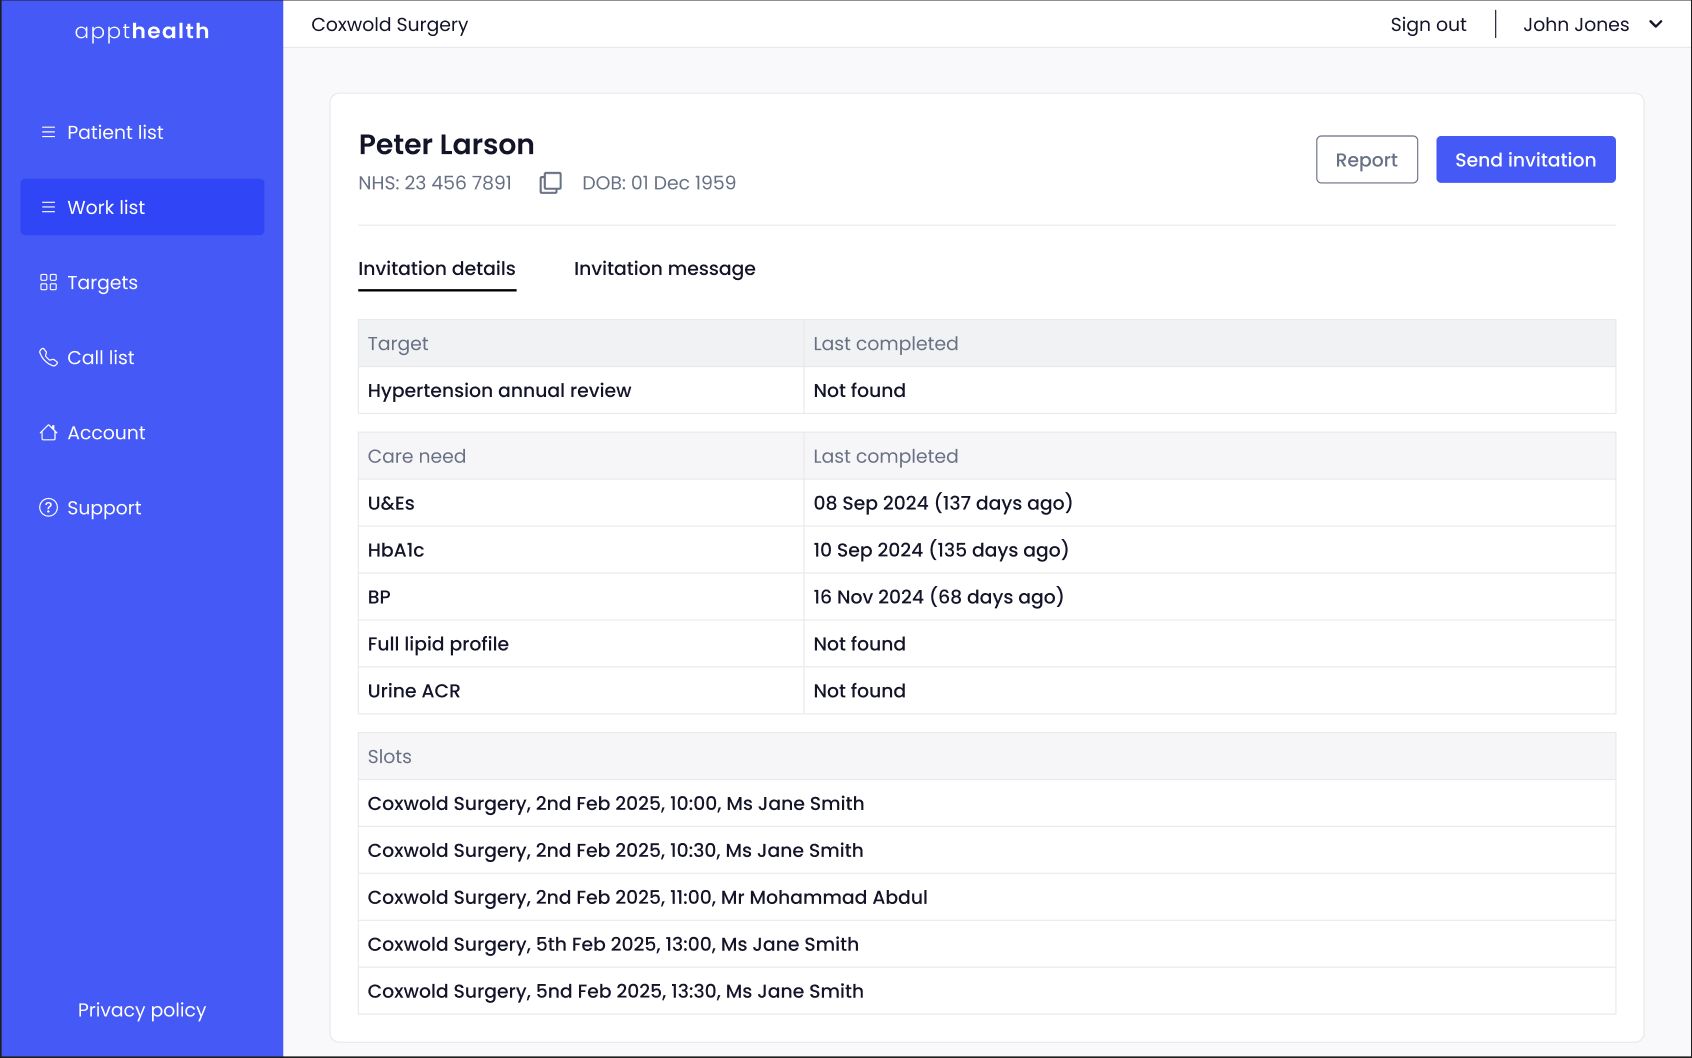
Task: Click the Targets grid icon
Action: [x=48, y=282]
